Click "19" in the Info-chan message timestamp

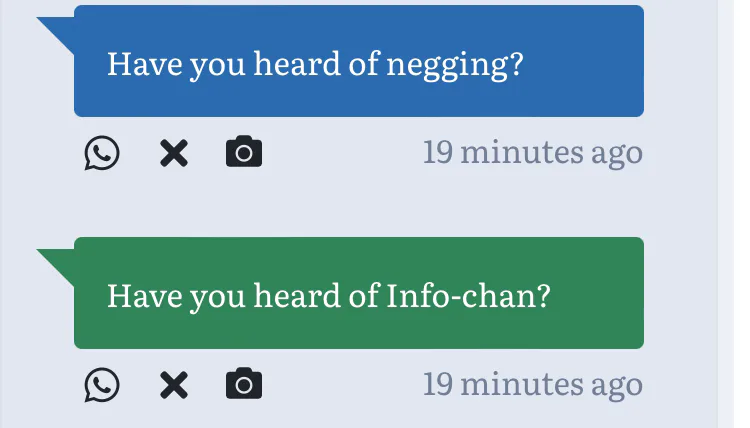[x=438, y=384]
